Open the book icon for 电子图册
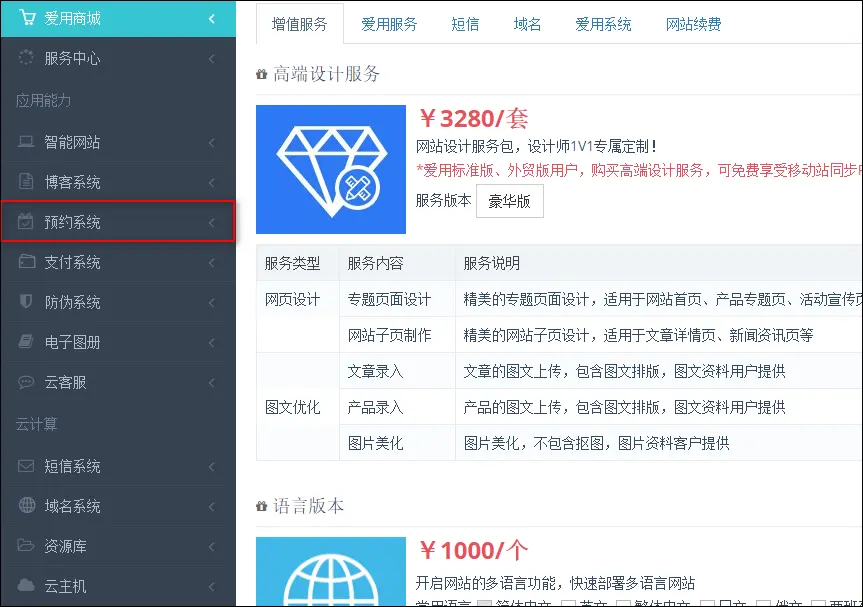 point(26,342)
